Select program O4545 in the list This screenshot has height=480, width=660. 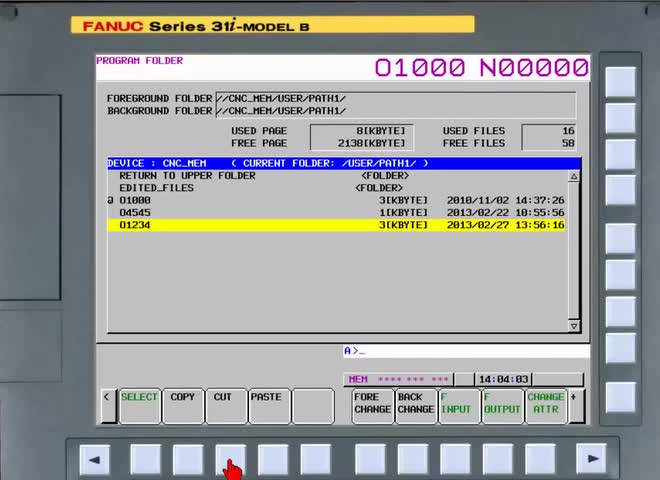pyautogui.click(x=337, y=213)
